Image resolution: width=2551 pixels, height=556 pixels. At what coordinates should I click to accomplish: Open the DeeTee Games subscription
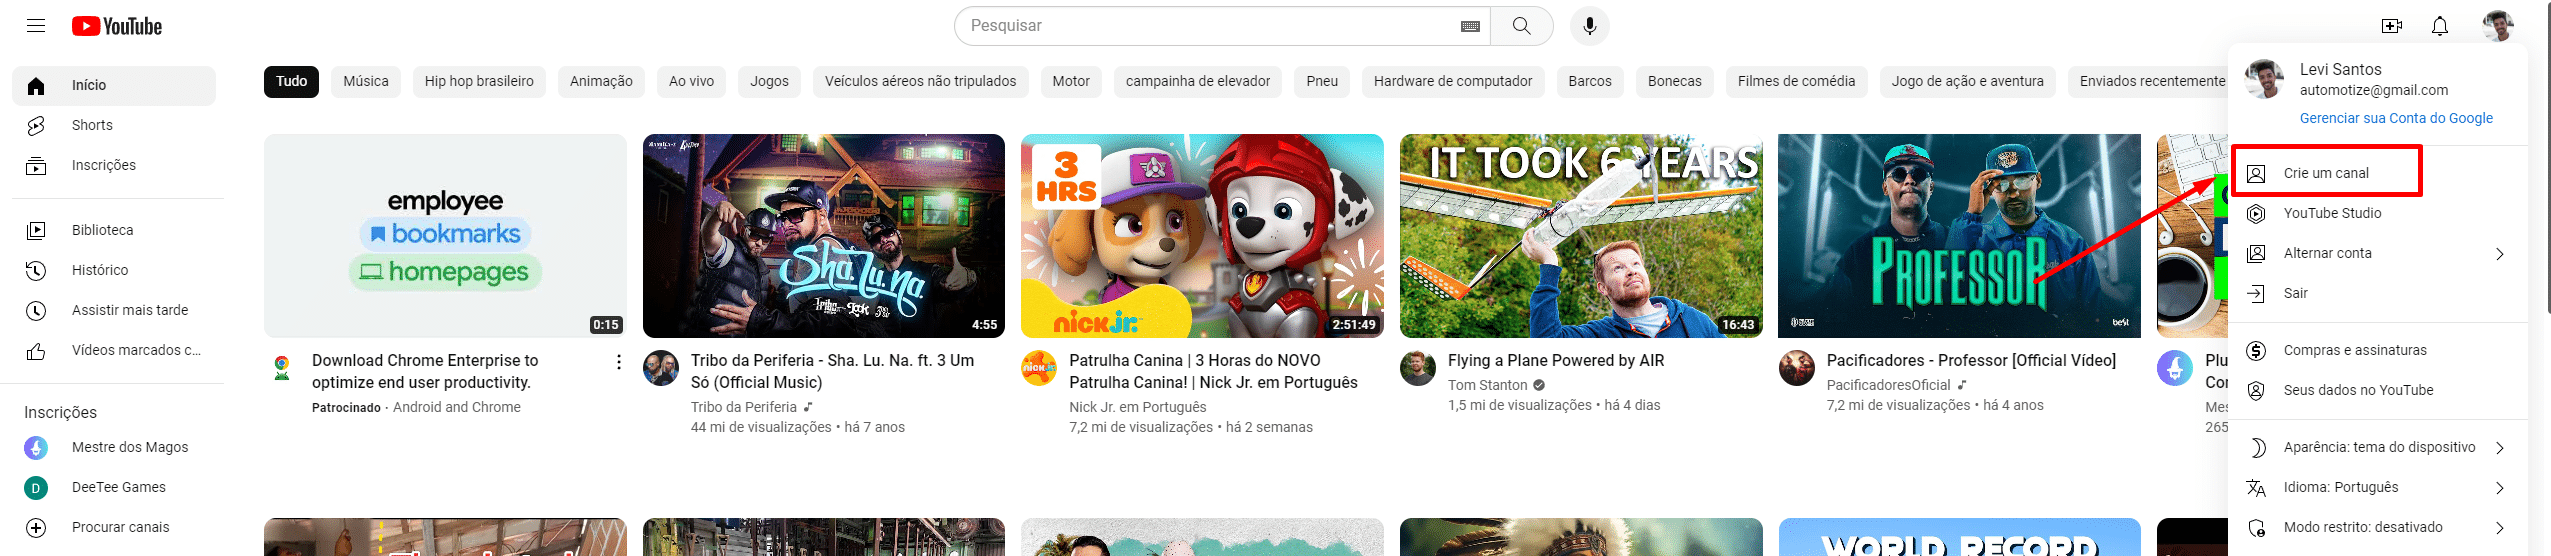pos(114,487)
